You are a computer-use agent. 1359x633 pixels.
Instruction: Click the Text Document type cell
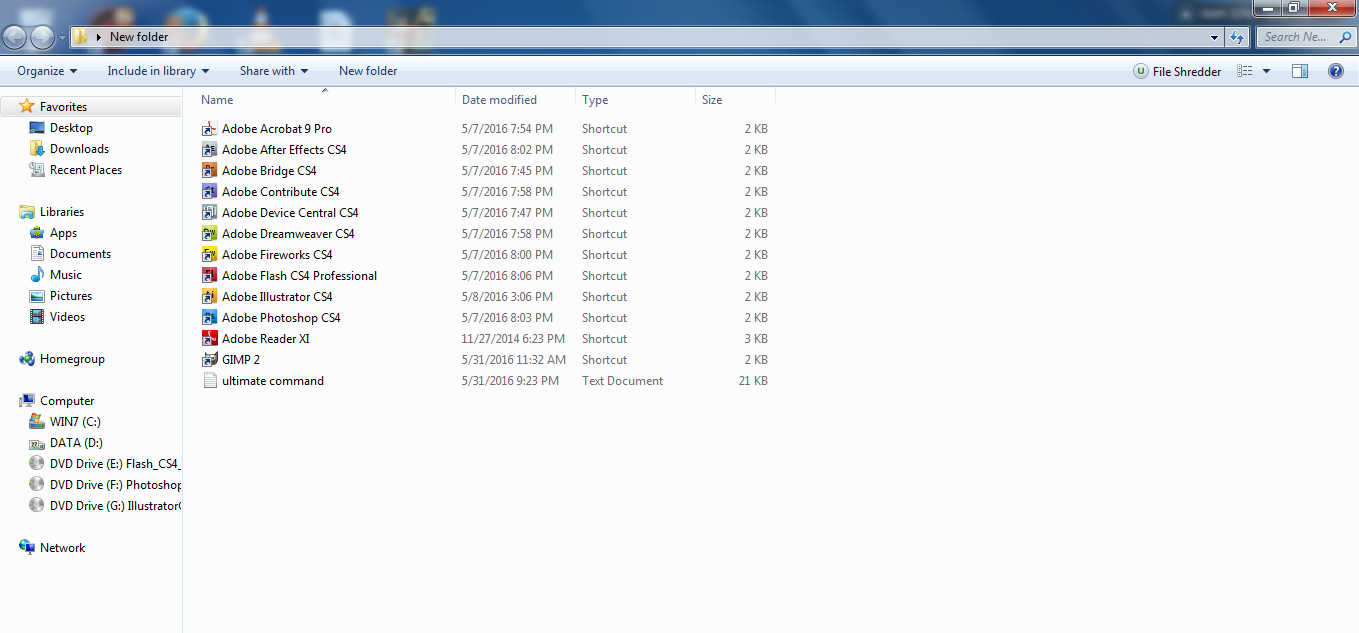(x=622, y=381)
